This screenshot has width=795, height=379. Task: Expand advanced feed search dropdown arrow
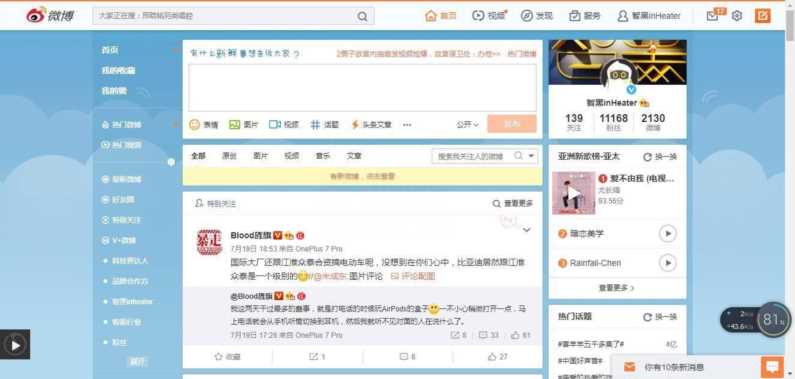(531, 156)
